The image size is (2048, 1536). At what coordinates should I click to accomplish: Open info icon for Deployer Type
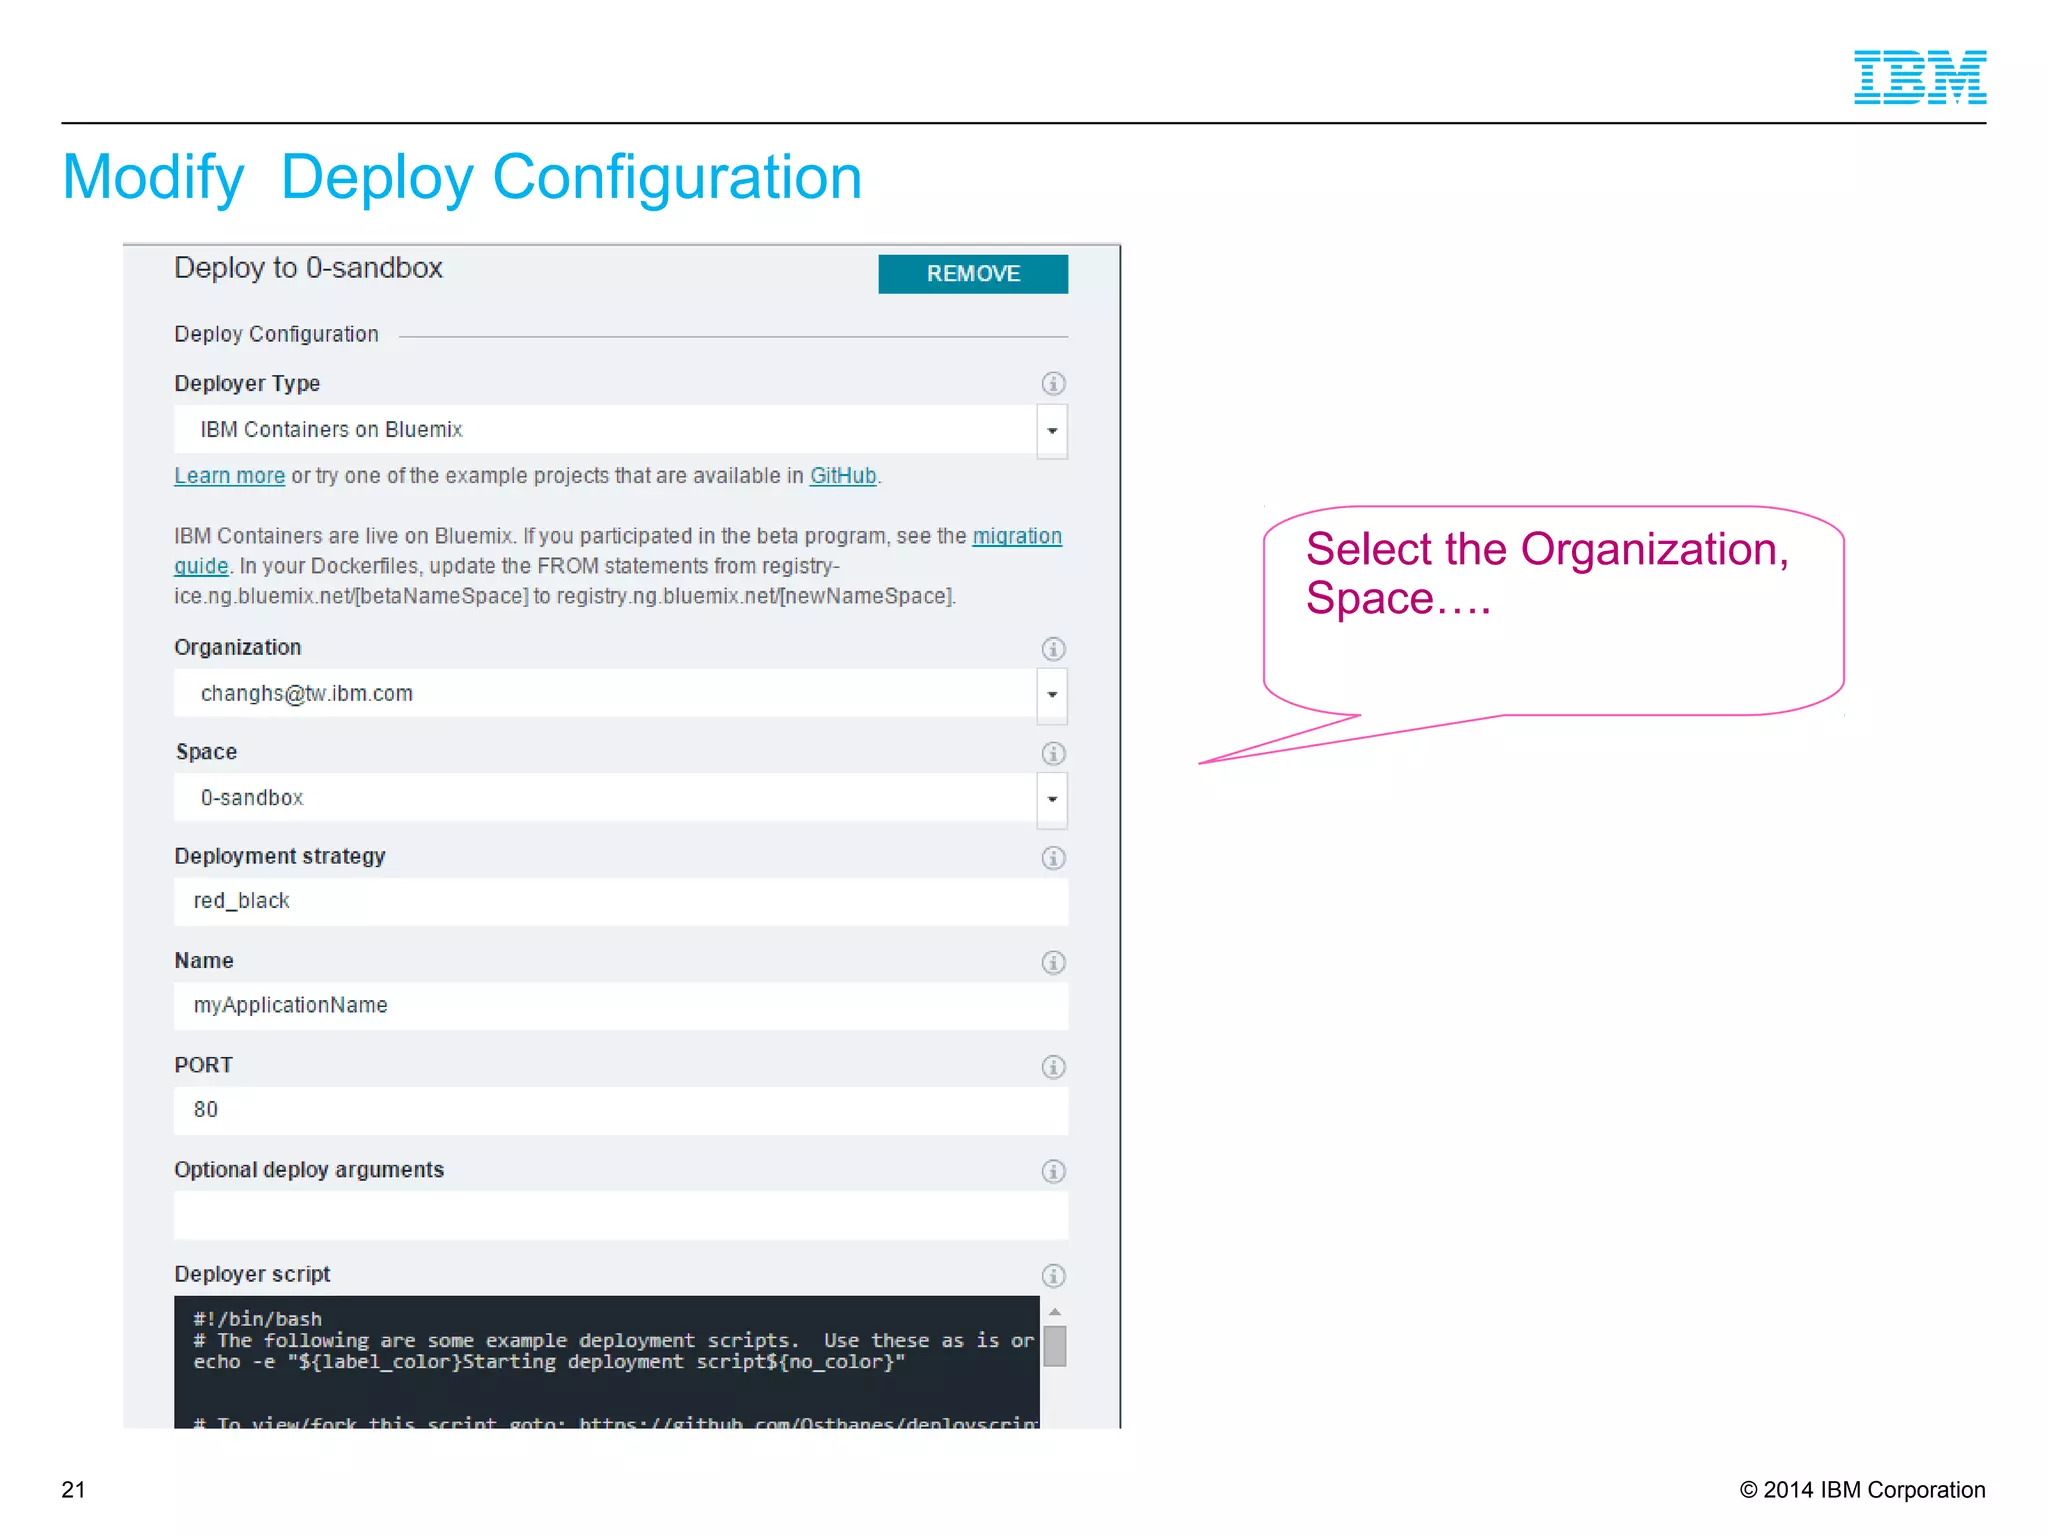(x=1053, y=383)
